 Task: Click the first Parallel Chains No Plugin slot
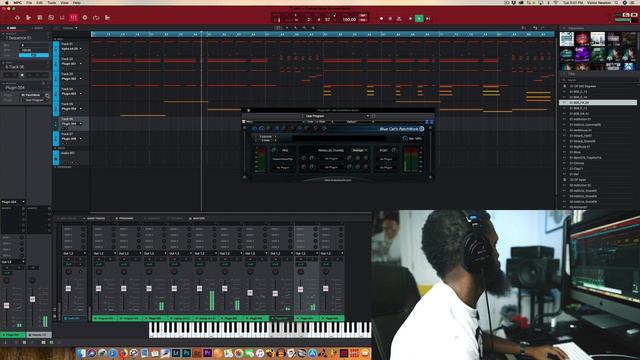pyautogui.click(x=331, y=159)
